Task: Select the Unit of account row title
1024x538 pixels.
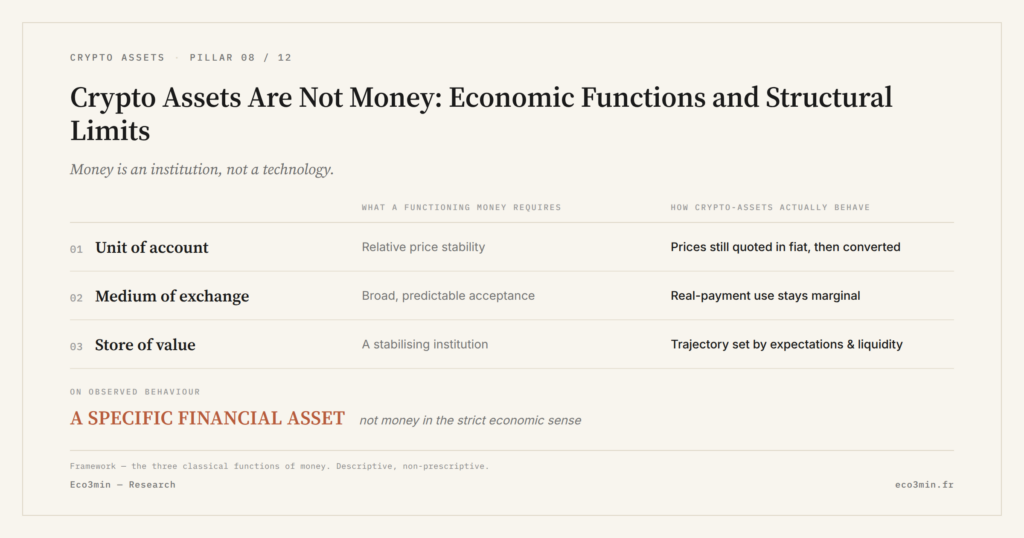Action: pyautogui.click(x=152, y=247)
